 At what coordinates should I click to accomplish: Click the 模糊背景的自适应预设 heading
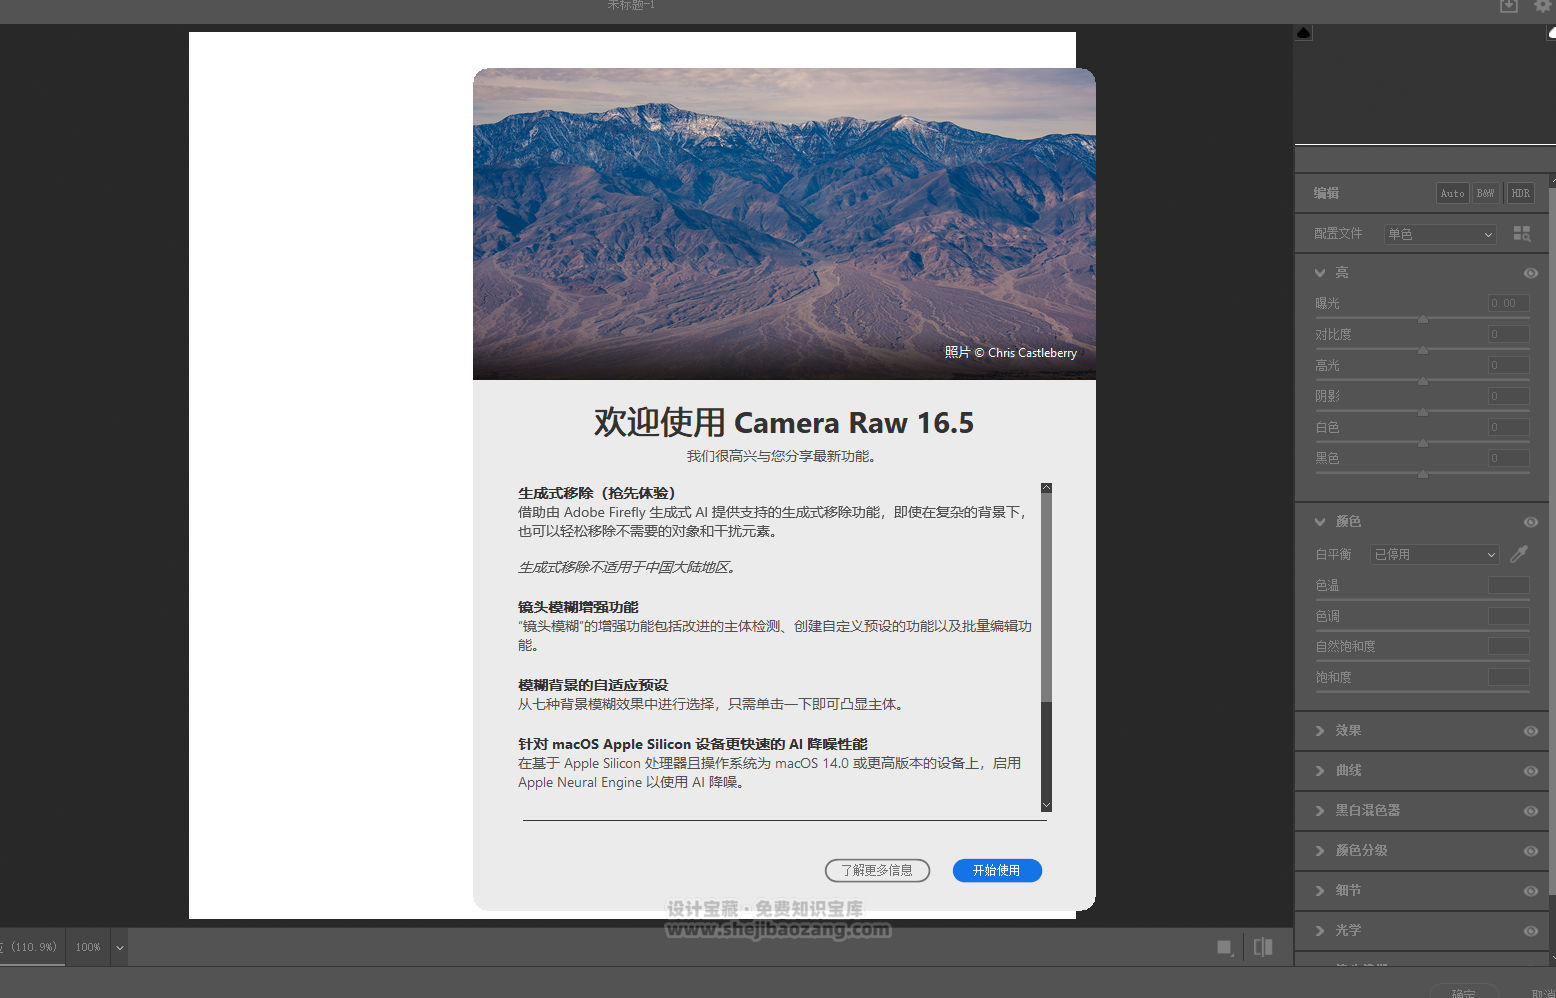(593, 685)
